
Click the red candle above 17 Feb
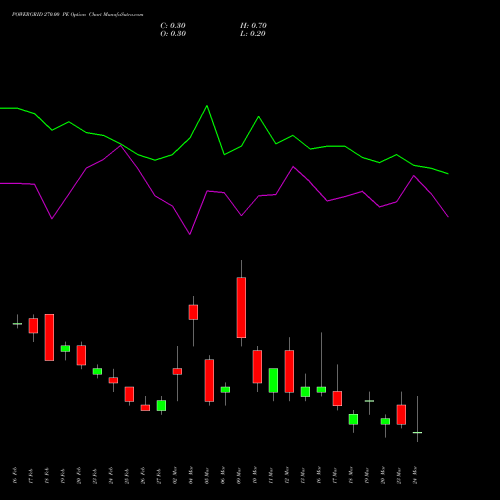33,326
